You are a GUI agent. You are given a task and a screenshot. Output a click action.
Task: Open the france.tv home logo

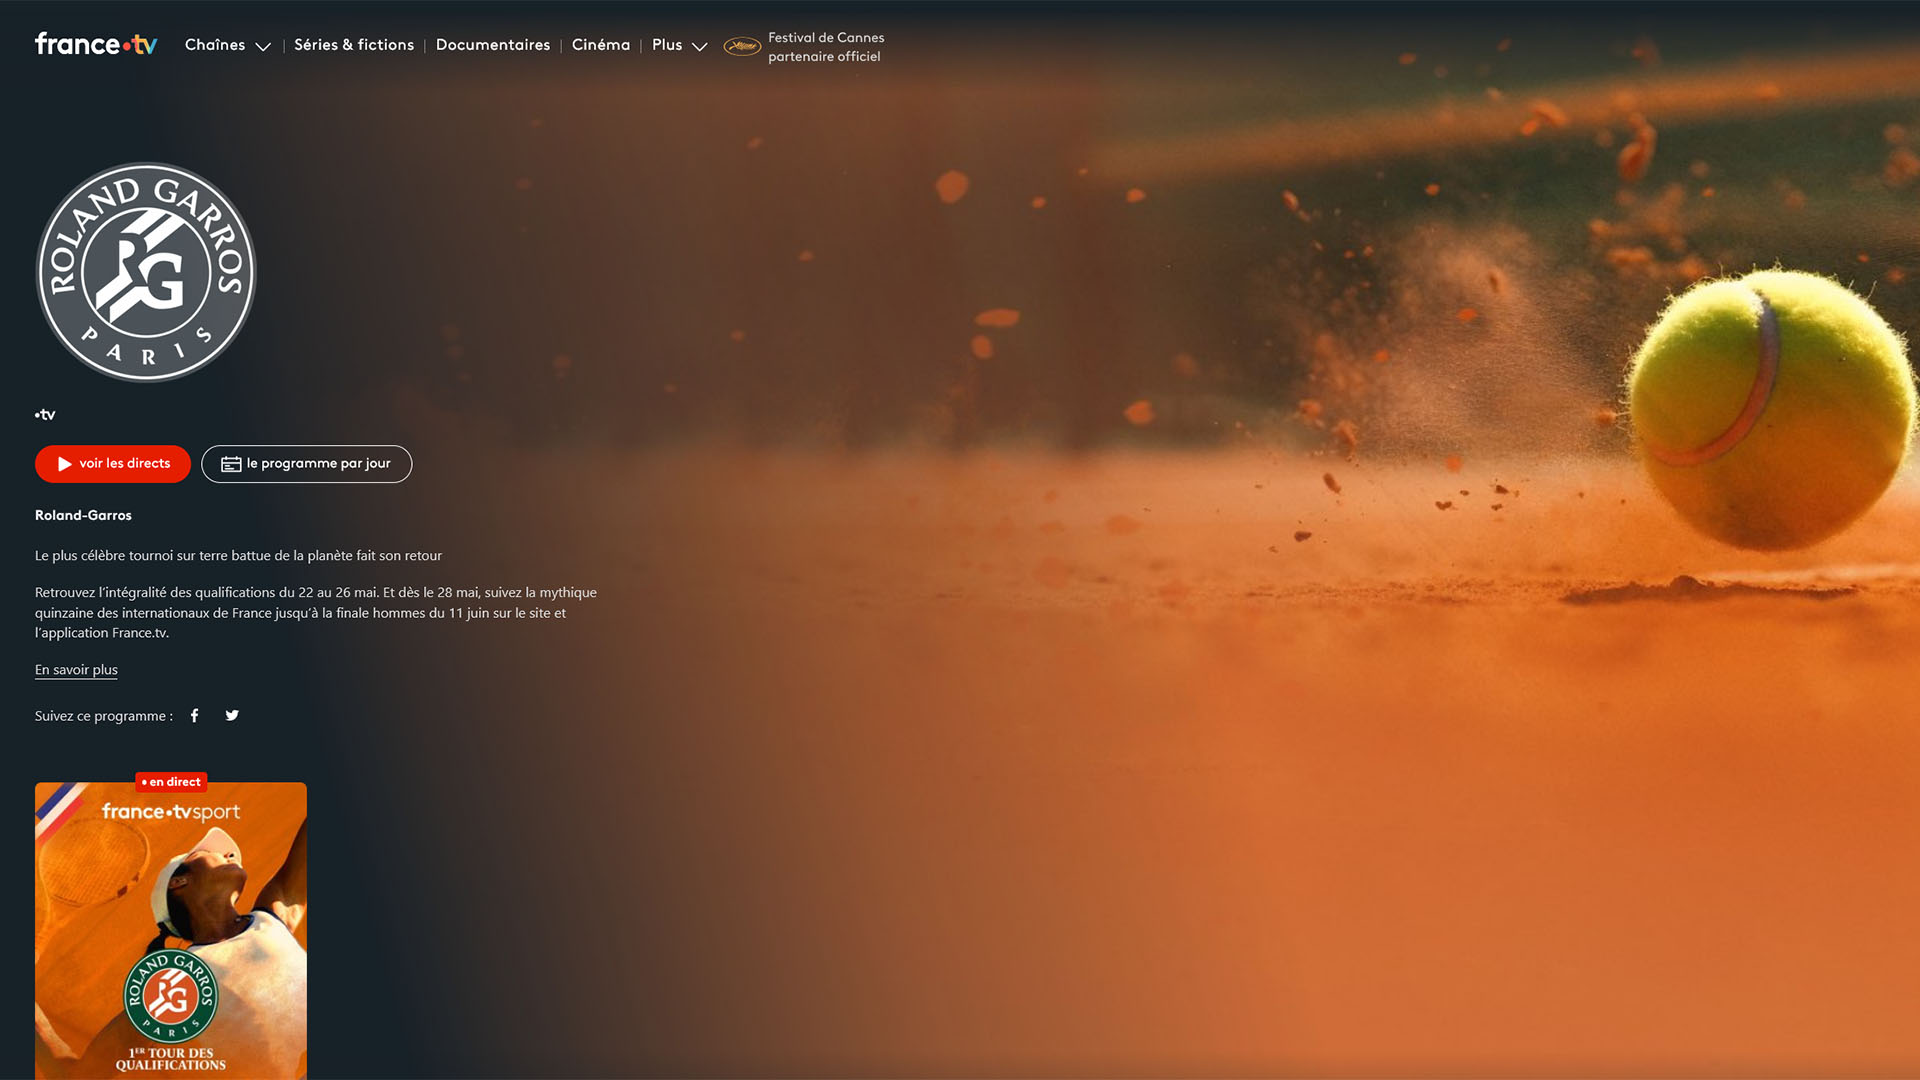pos(96,44)
